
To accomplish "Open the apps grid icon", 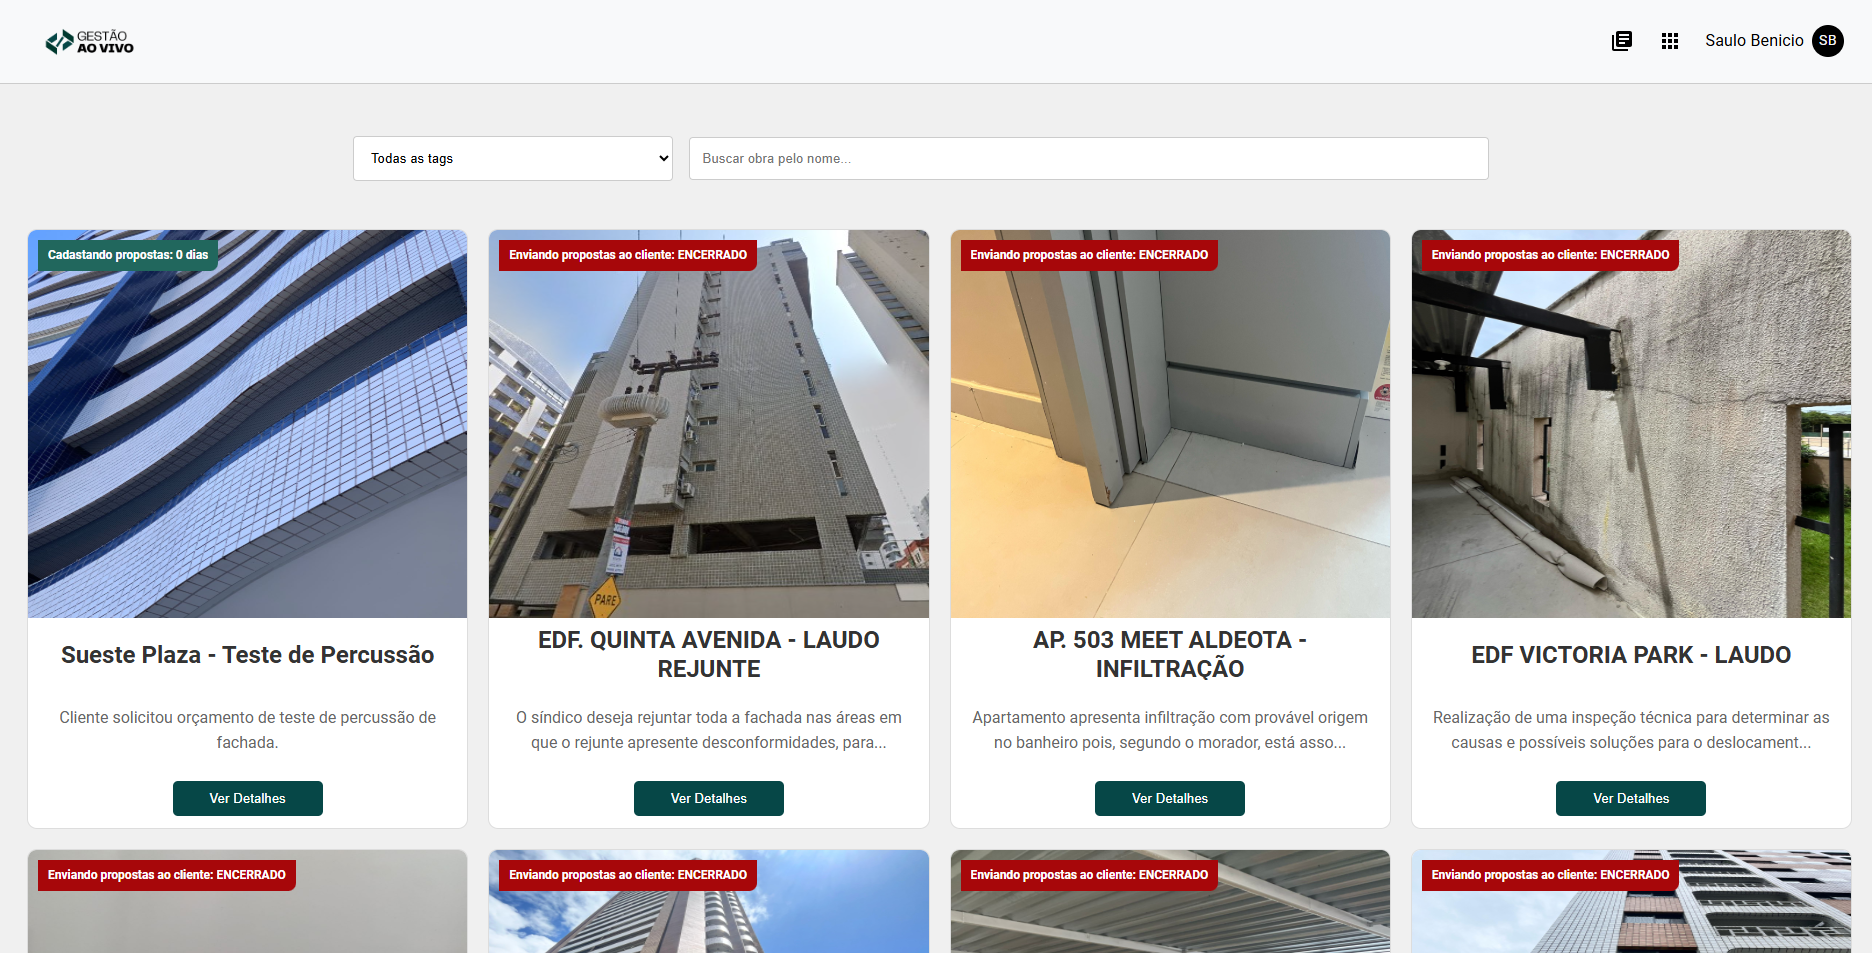I will pos(1670,41).
